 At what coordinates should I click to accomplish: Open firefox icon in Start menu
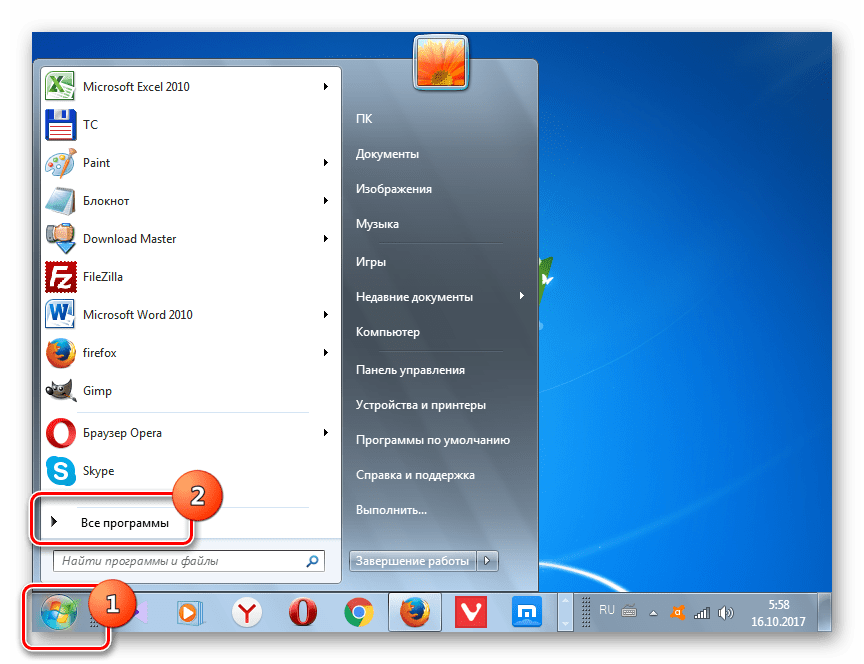click(x=60, y=353)
